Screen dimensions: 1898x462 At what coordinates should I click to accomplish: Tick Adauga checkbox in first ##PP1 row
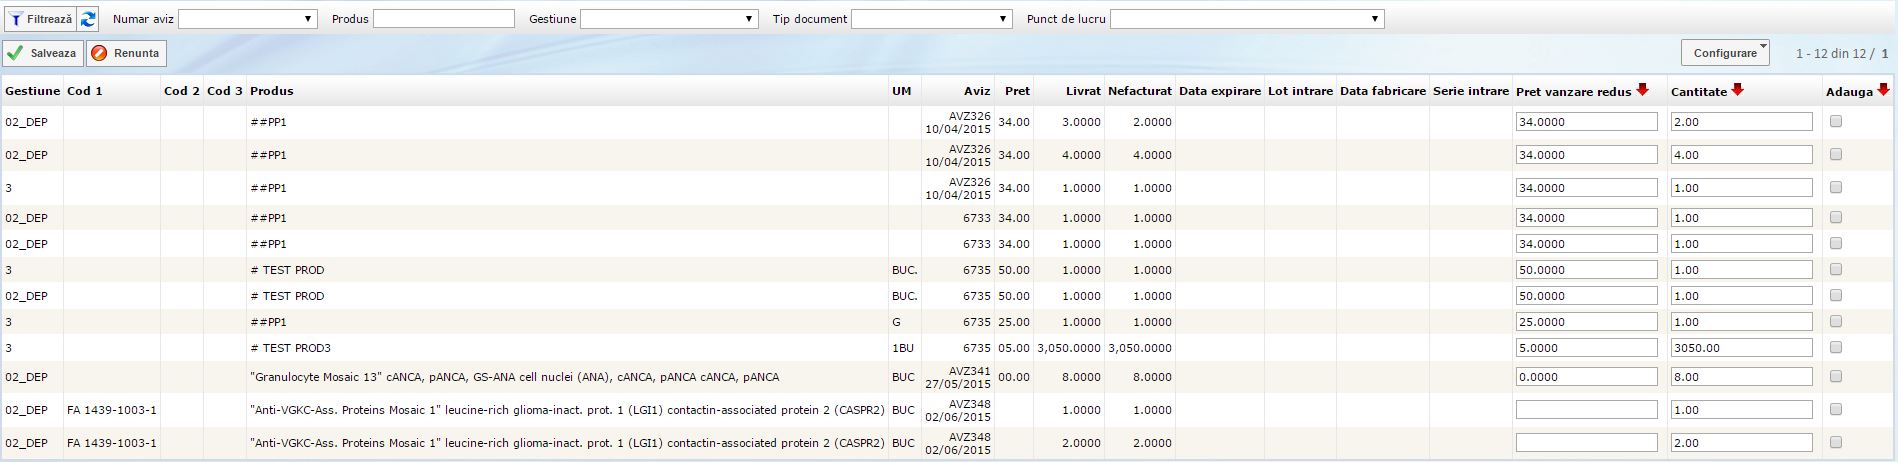tap(1835, 121)
